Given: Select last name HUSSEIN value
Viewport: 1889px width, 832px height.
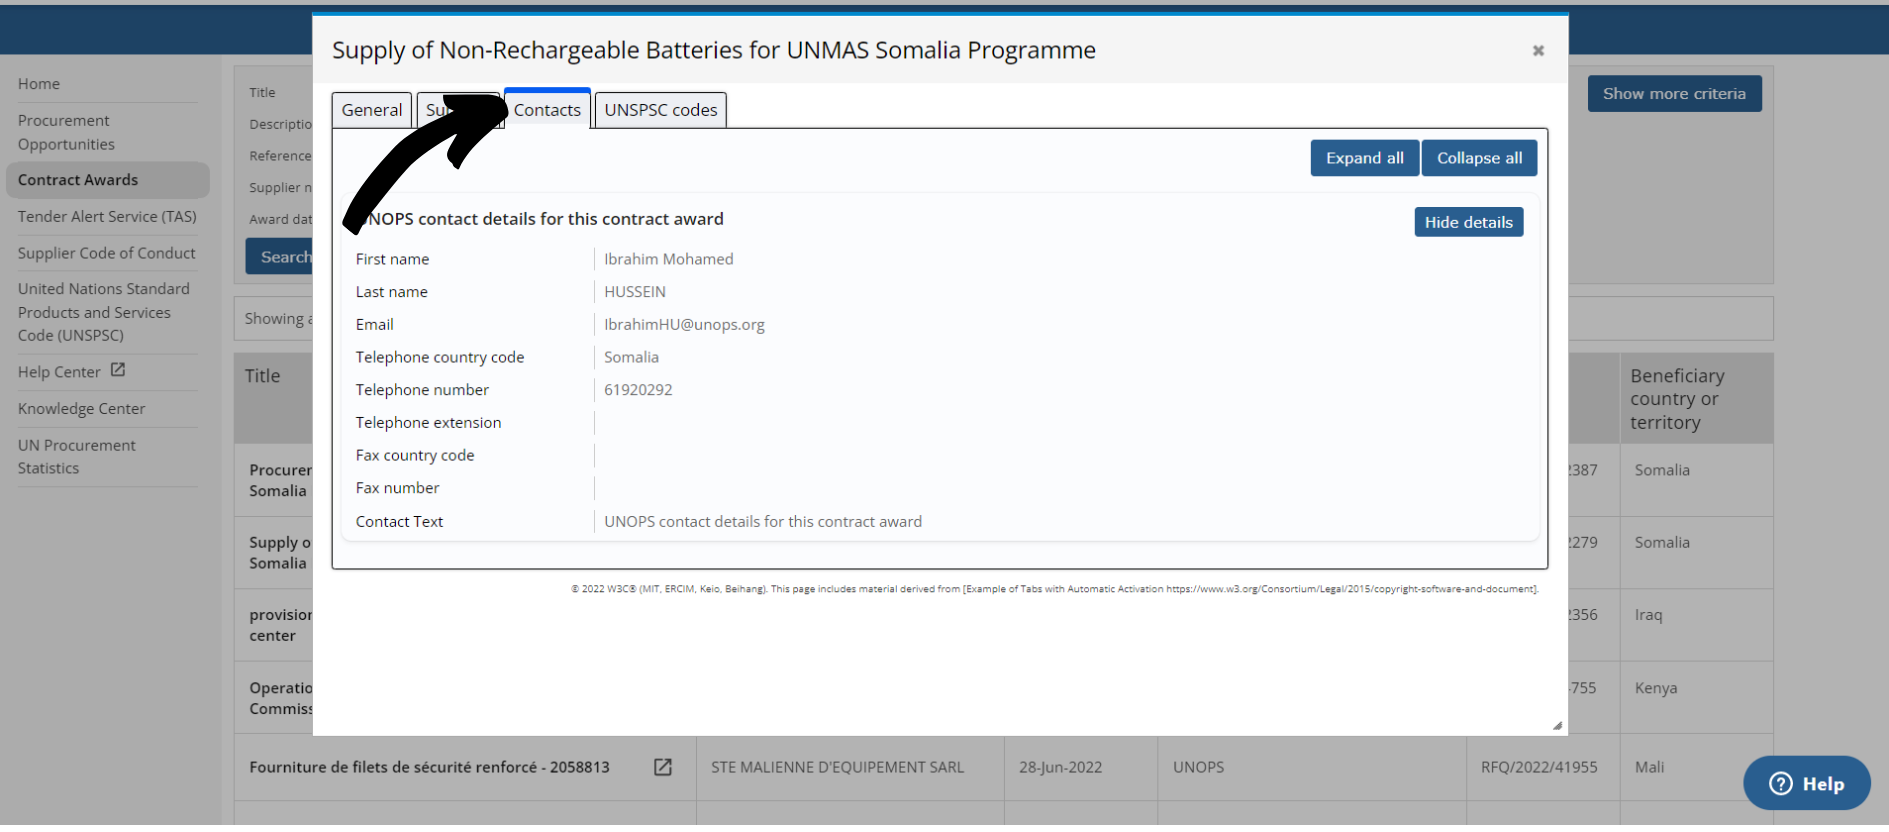Looking at the screenshot, I should click(635, 292).
